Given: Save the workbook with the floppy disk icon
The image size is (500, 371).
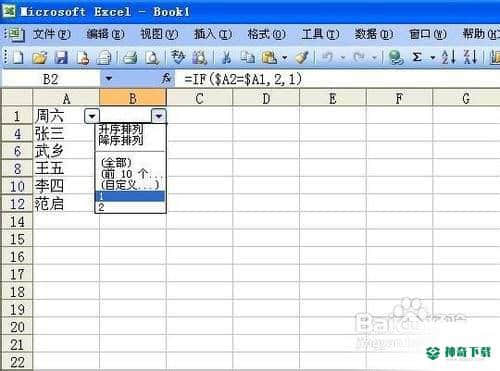Looking at the screenshot, I should click(61, 58).
